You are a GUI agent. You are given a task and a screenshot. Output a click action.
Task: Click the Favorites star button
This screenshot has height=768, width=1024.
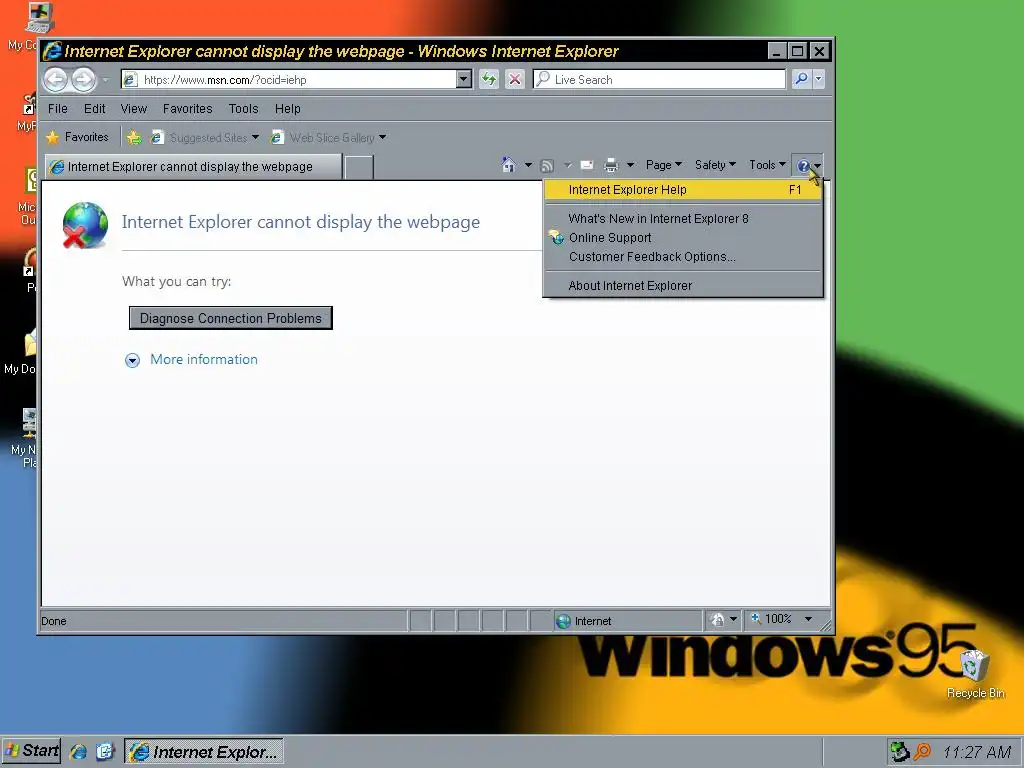click(77, 137)
